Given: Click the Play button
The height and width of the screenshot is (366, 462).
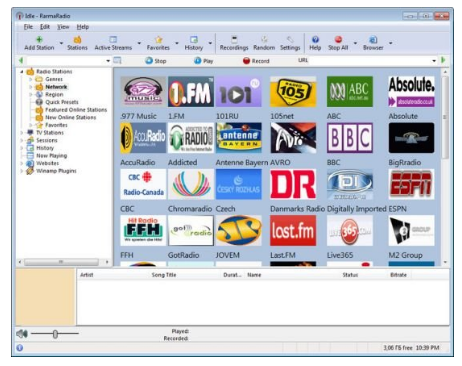Looking at the screenshot, I should [203, 61].
